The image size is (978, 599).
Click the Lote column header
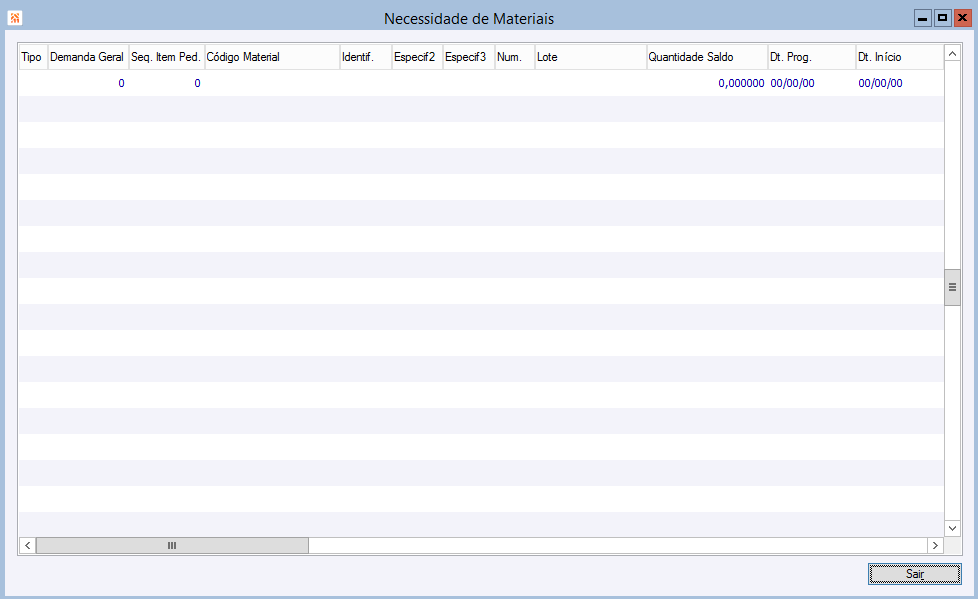591,57
